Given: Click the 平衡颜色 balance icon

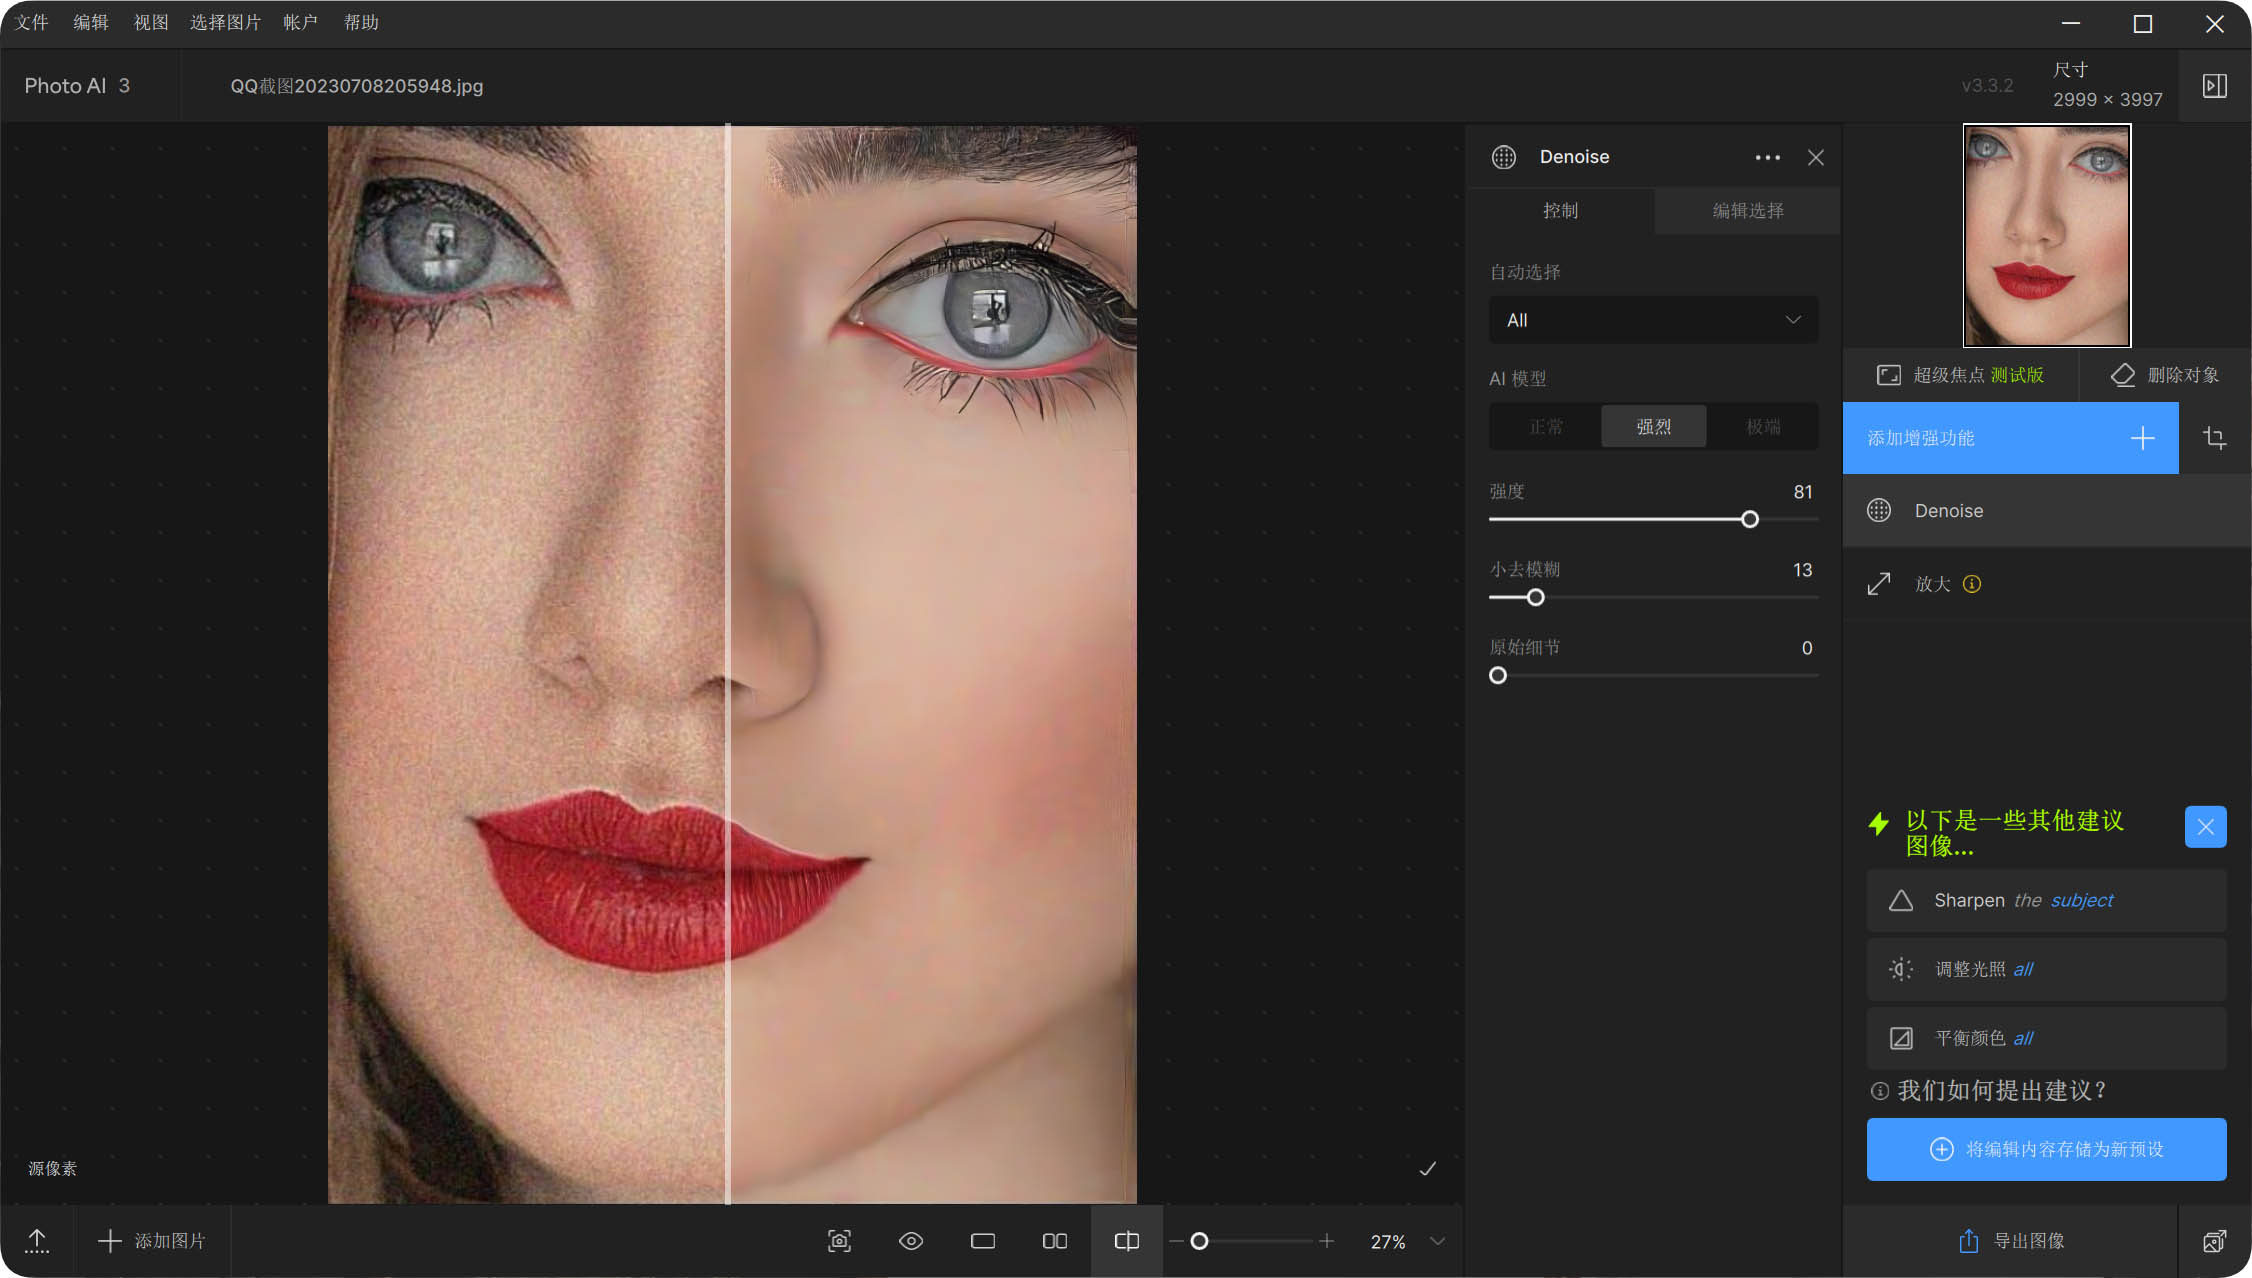Looking at the screenshot, I should [1901, 1038].
